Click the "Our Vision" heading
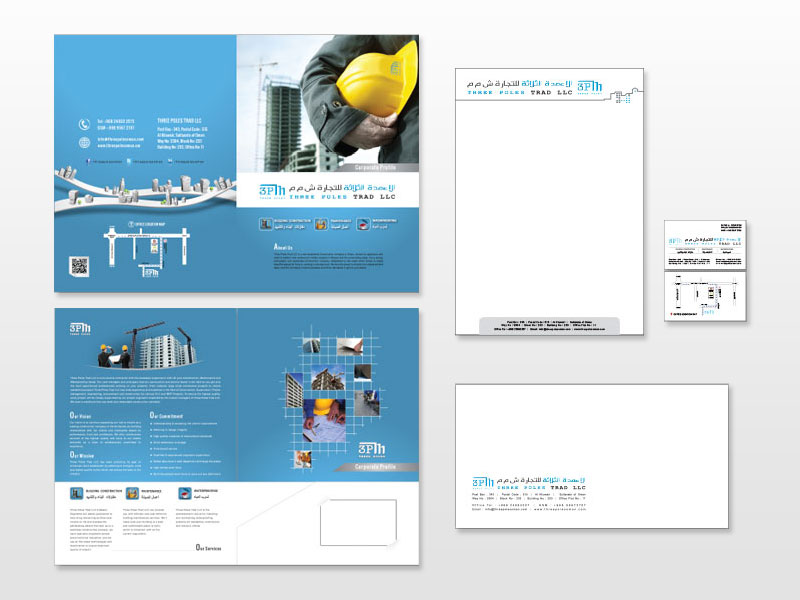 (80, 416)
